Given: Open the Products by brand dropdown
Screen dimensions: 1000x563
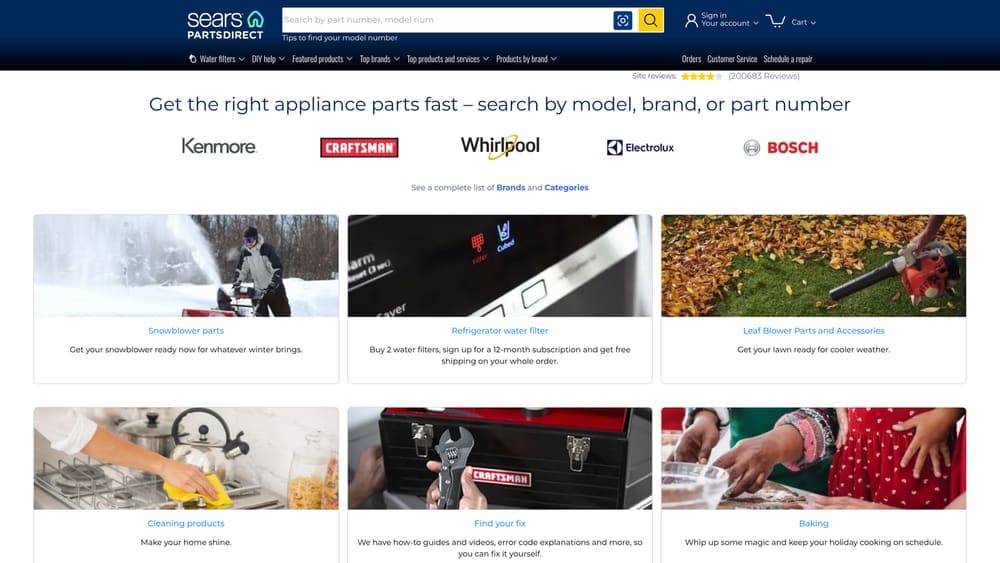Looking at the screenshot, I should coord(526,59).
